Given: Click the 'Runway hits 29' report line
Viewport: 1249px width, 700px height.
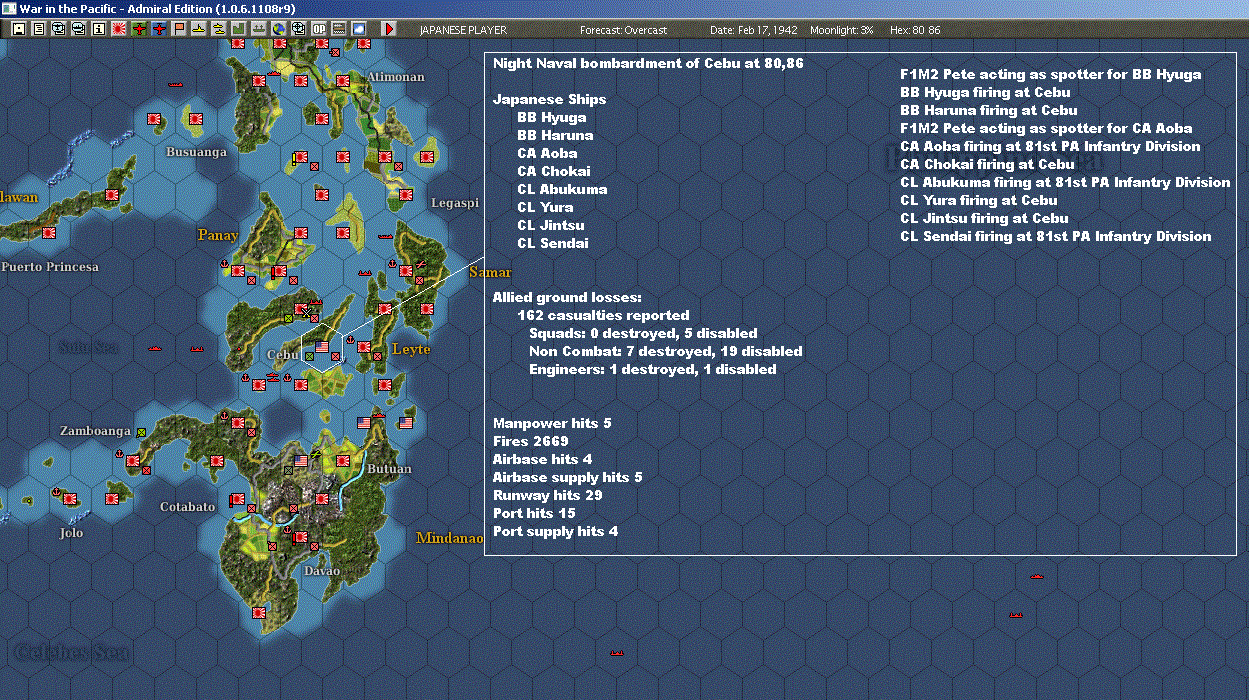Looking at the screenshot, I should (548, 495).
